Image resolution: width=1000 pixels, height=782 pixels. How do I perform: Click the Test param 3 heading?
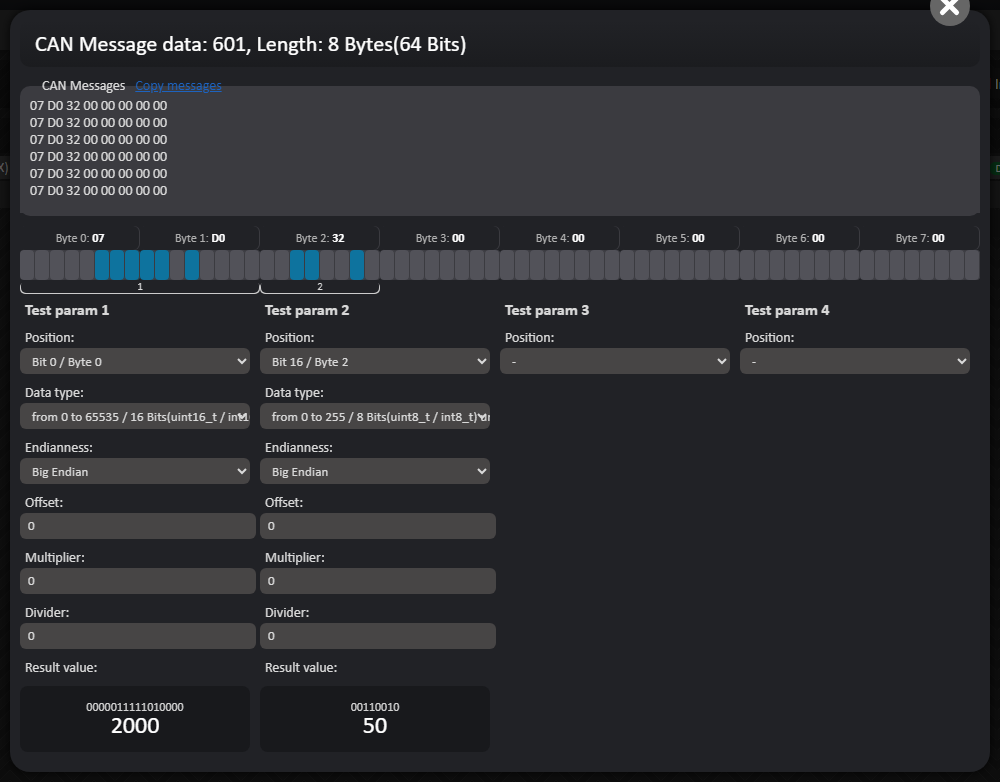[547, 310]
